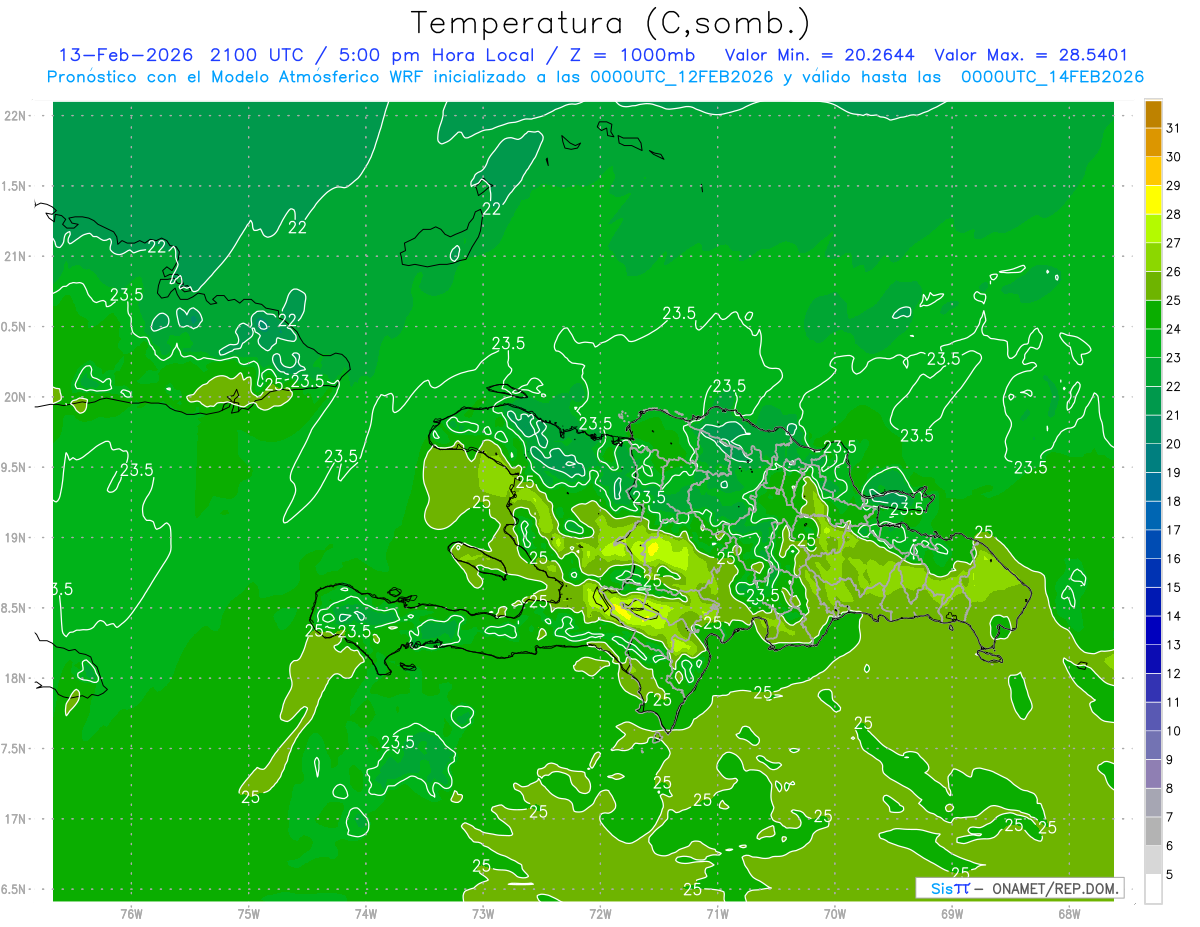The image size is (1200, 927).
Task: Click the 18N latitude label
Action: (x=16, y=678)
